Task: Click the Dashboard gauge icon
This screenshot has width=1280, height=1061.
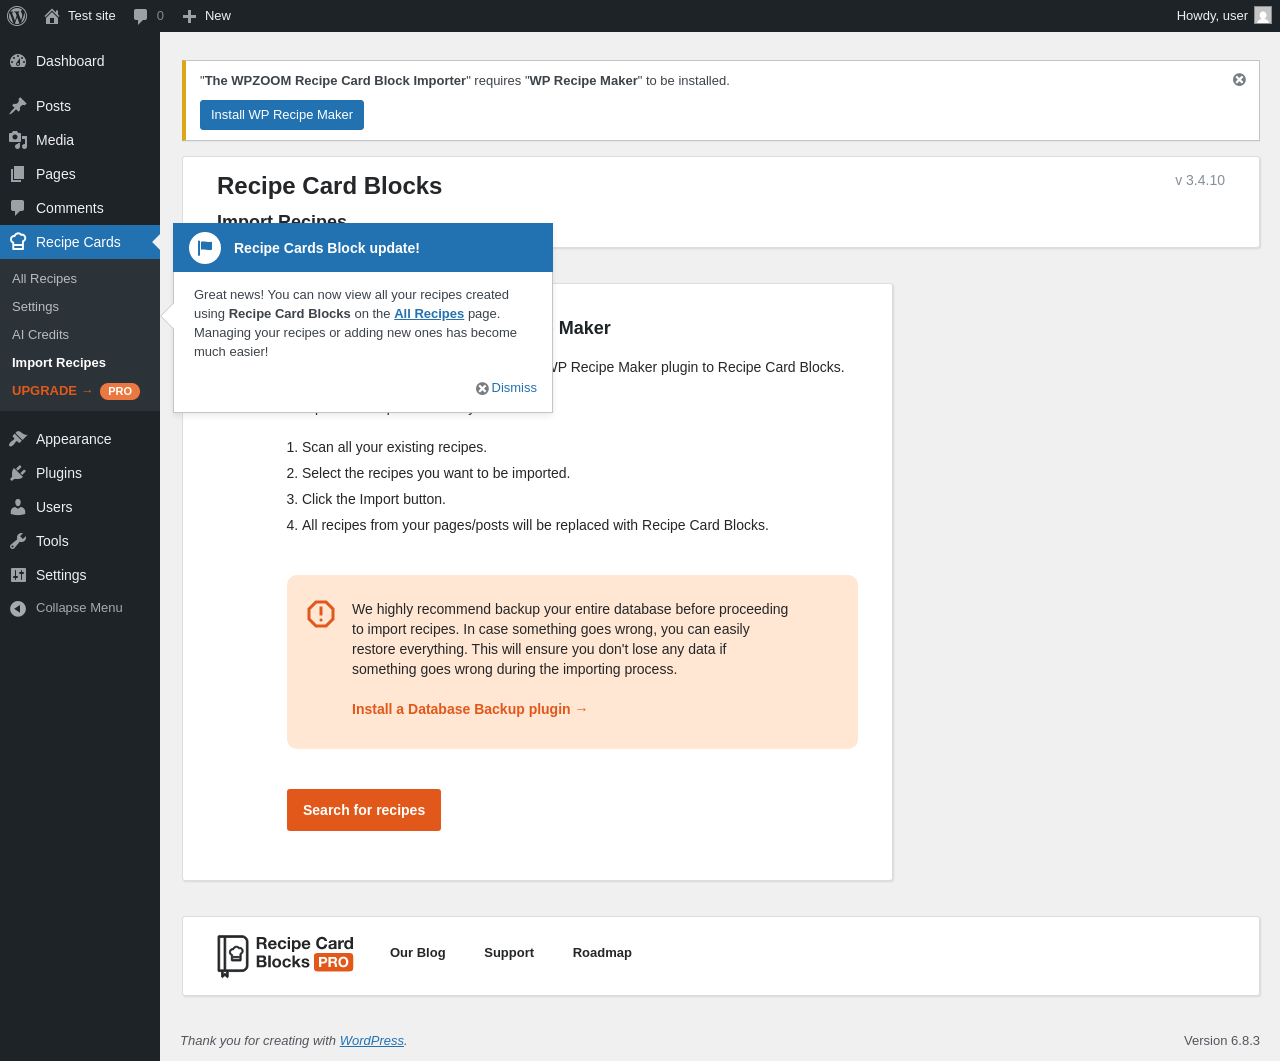Action: click(18, 61)
